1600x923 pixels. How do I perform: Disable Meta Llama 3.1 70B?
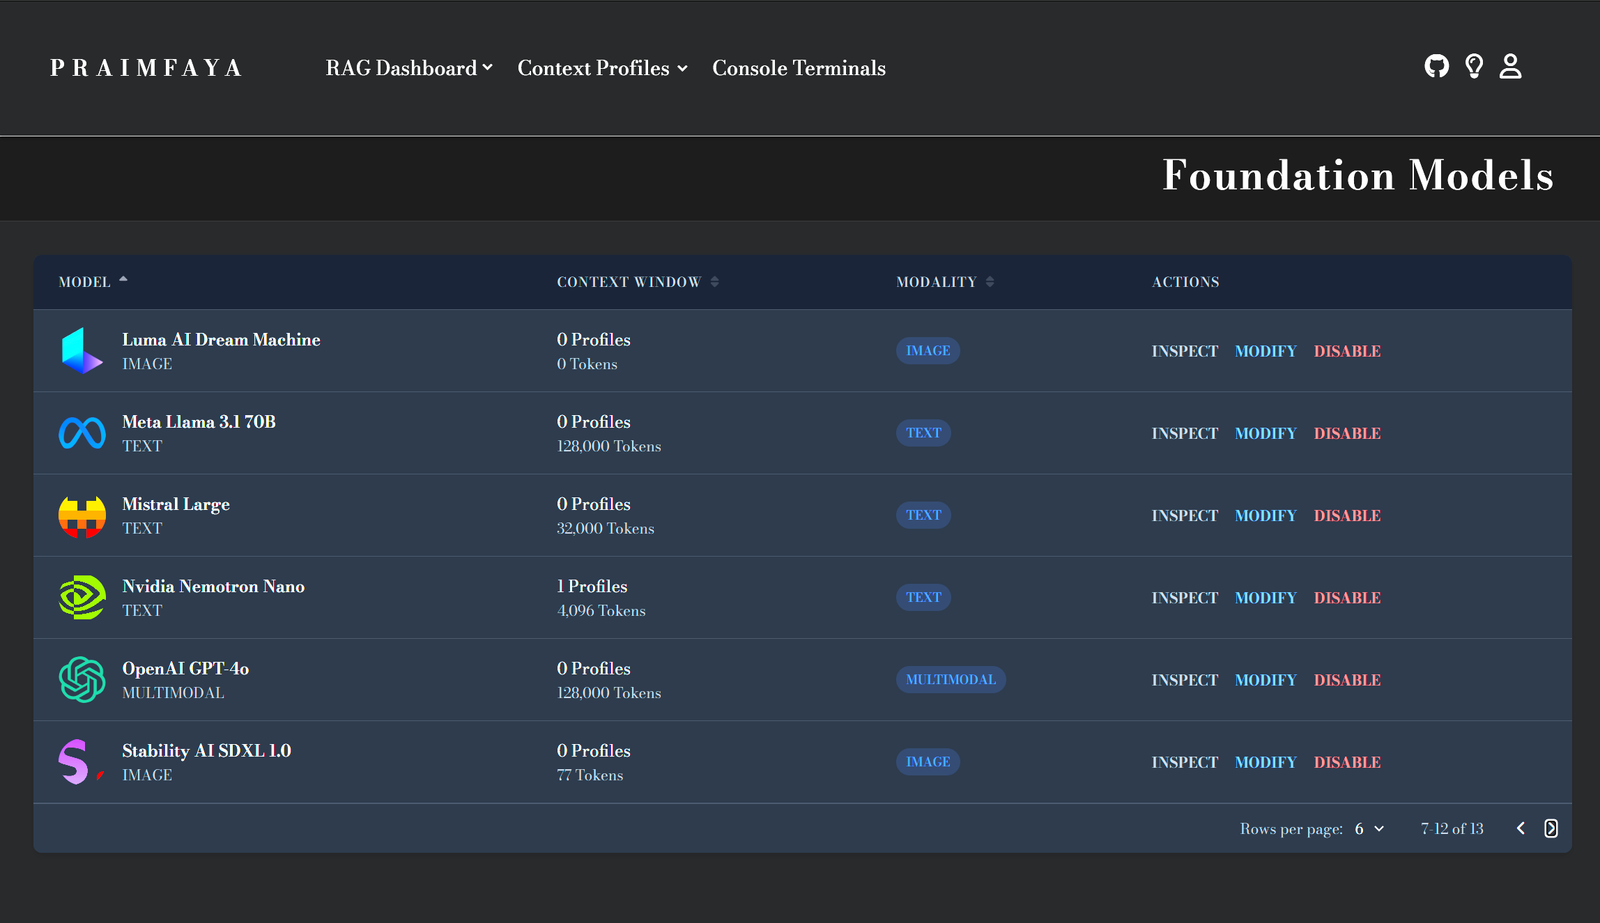(x=1347, y=433)
